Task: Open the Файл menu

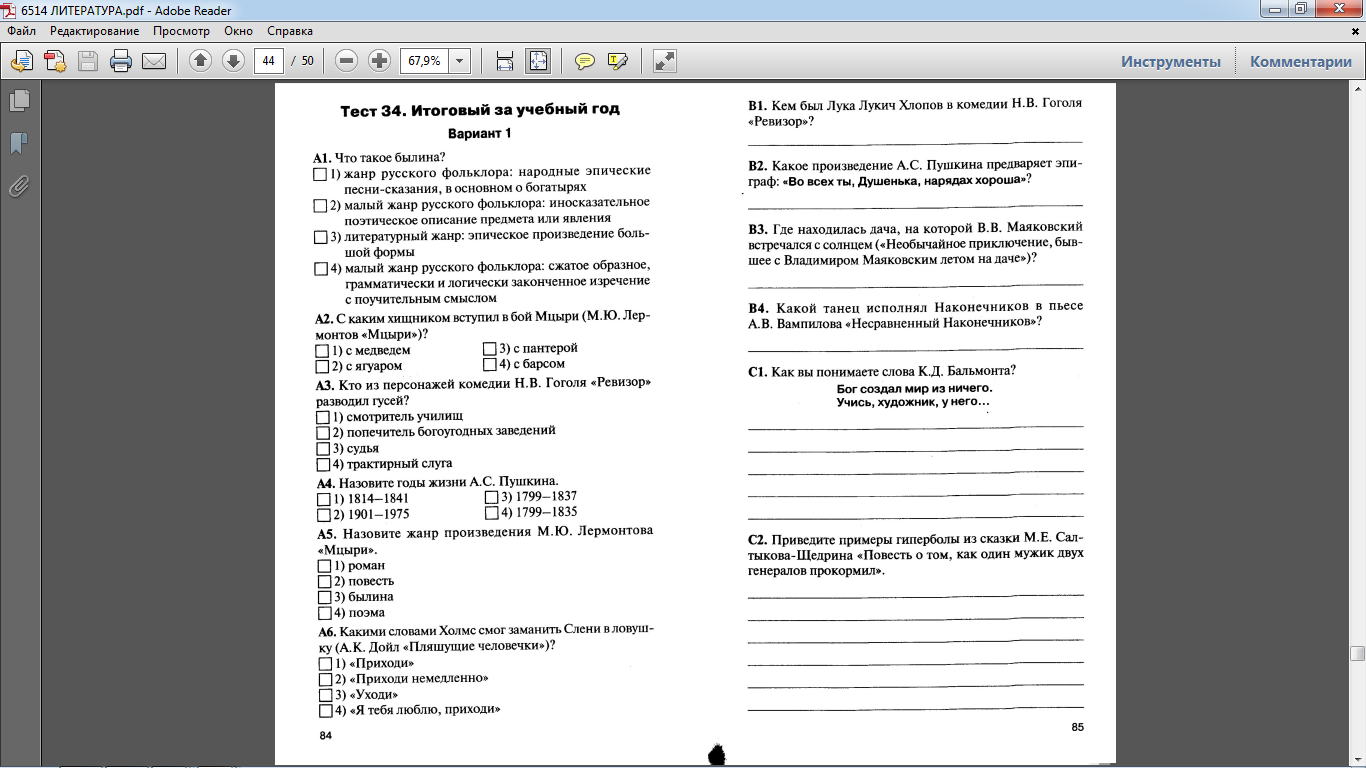Action: click(21, 31)
